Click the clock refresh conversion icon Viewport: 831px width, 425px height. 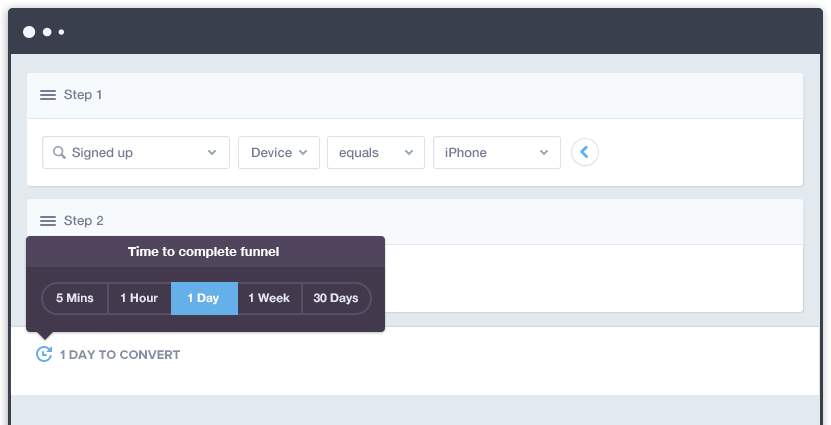click(x=44, y=354)
